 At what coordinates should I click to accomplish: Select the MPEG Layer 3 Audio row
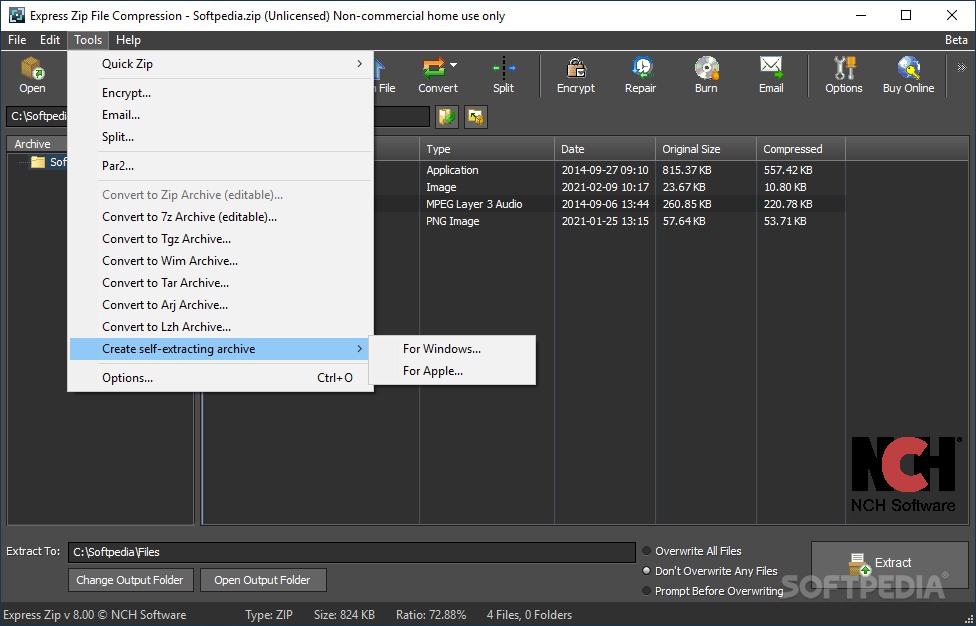(x=609, y=204)
